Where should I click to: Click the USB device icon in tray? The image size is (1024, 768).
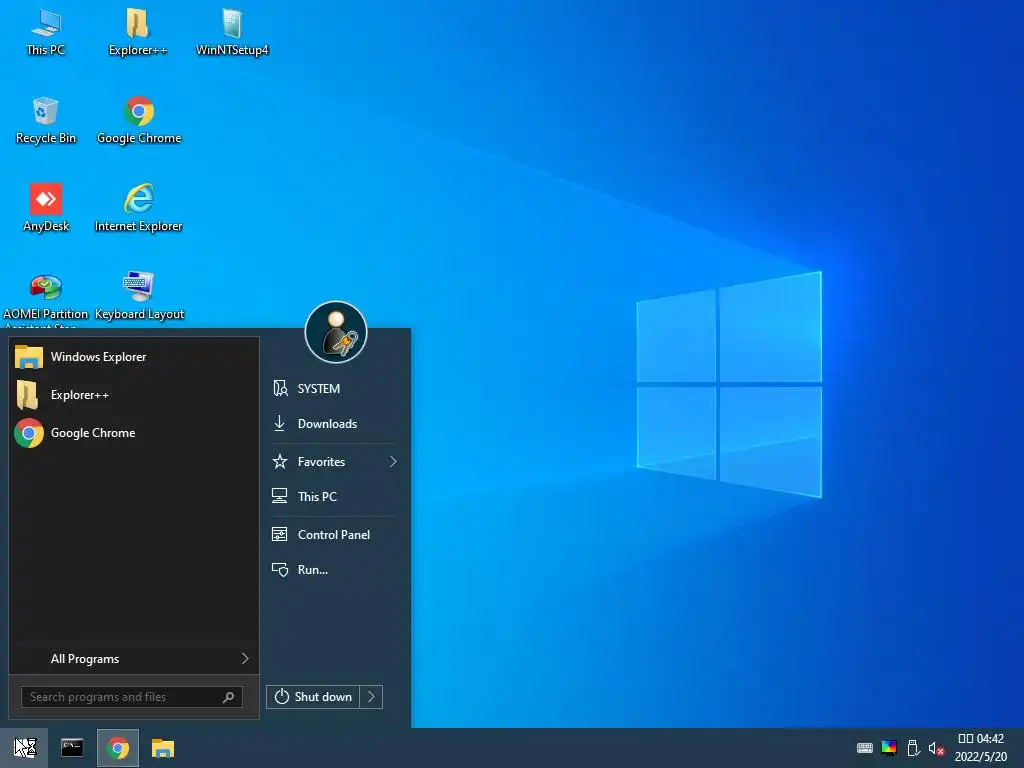pyautogui.click(x=914, y=748)
